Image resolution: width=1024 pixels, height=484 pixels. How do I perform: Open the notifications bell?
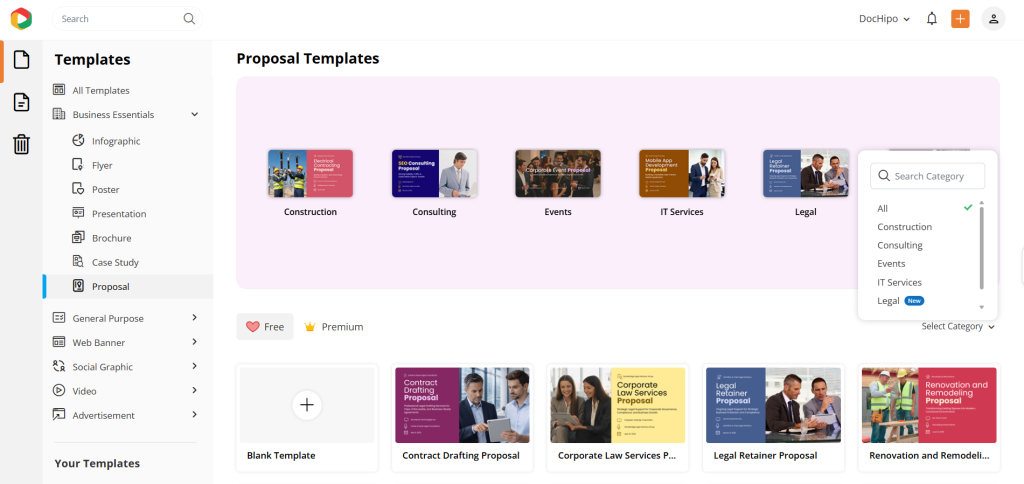point(932,19)
